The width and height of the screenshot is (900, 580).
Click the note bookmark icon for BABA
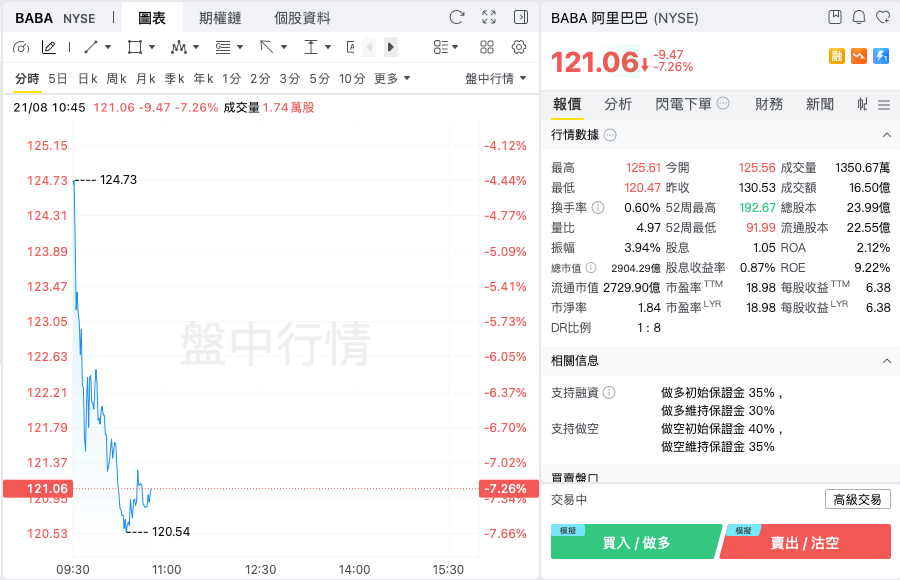pyautogui.click(x=835, y=17)
